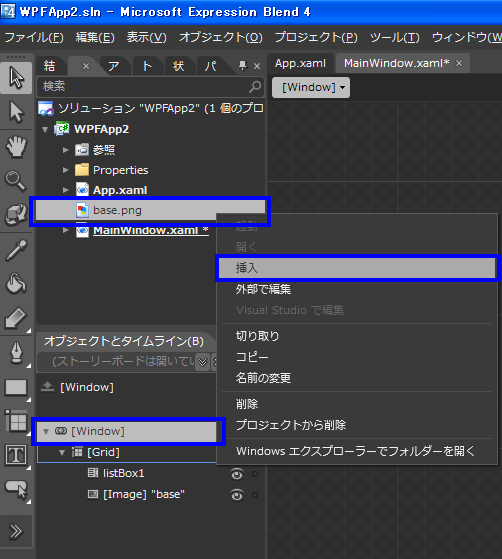502x559 pixels.
Task: Switch to the MainWindow.xaml* document tab
Action: [396, 63]
